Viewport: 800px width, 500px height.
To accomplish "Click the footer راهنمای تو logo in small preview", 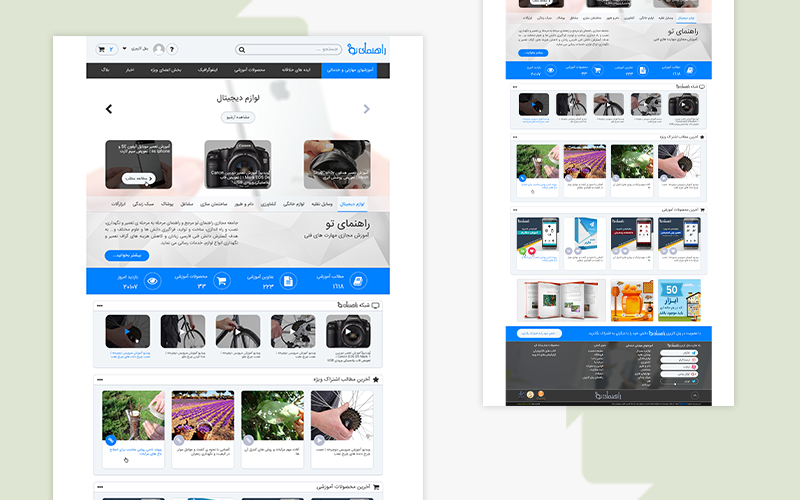I will tap(608, 396).
